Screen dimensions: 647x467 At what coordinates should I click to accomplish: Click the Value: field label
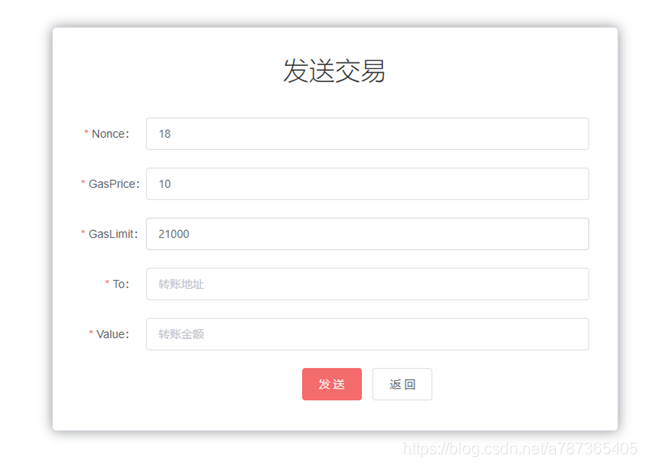pos(113,334)
